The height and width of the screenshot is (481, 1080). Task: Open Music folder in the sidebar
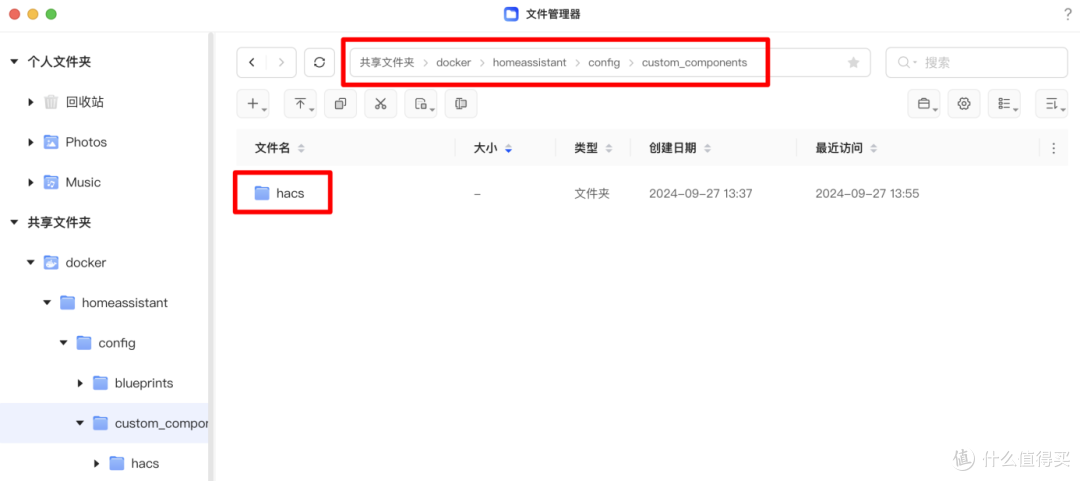[72, 183]
